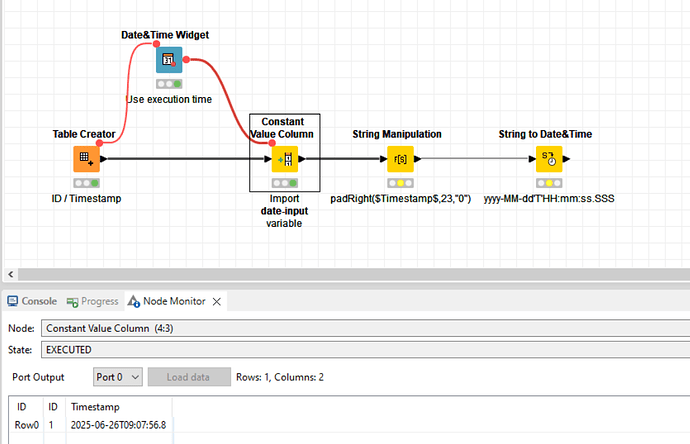Click Table Creator's black output port triangle

tap(103, 159)
